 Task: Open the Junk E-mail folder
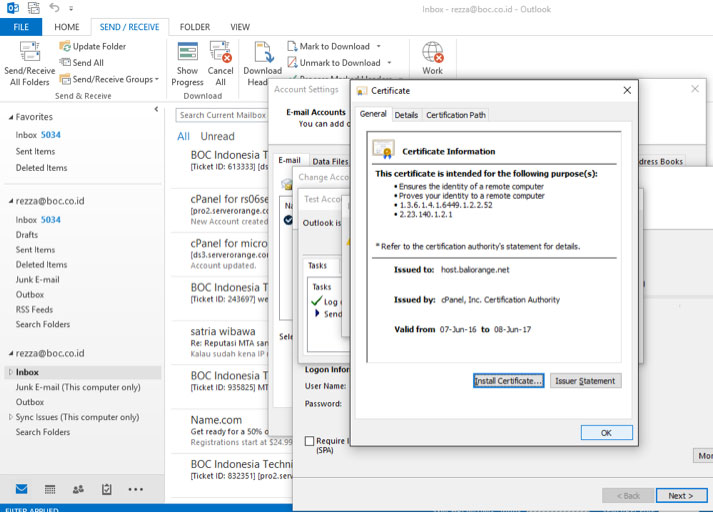[x=37, y=279]
